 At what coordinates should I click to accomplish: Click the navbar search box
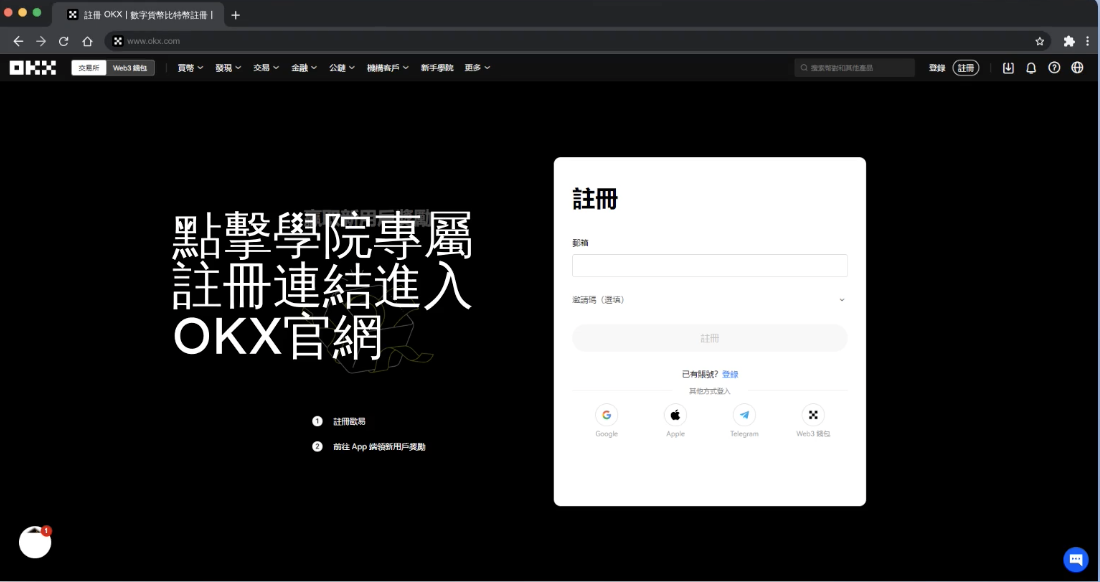(x=854, y=68)
